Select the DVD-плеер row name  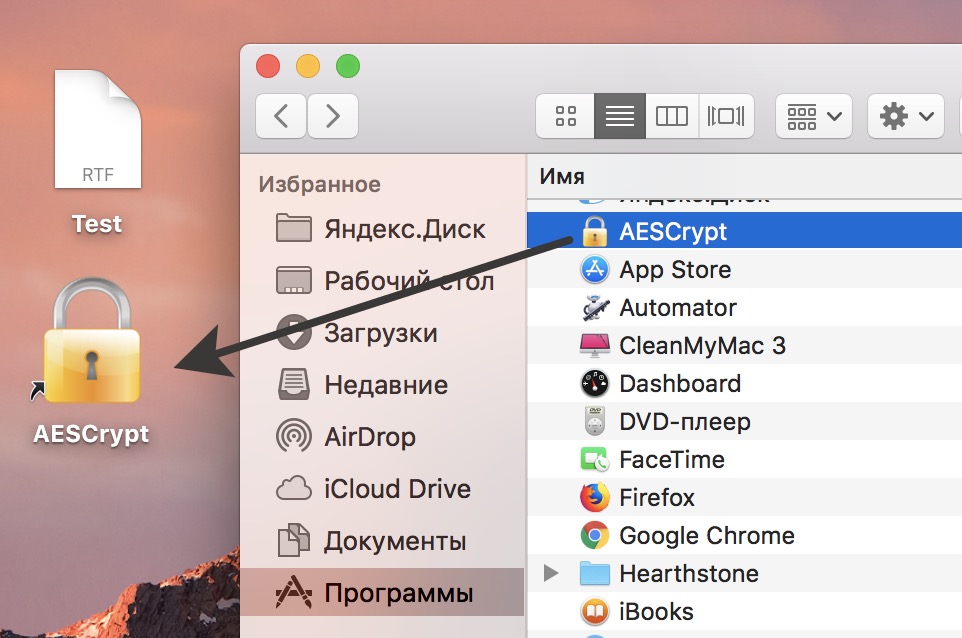point(685,422)
